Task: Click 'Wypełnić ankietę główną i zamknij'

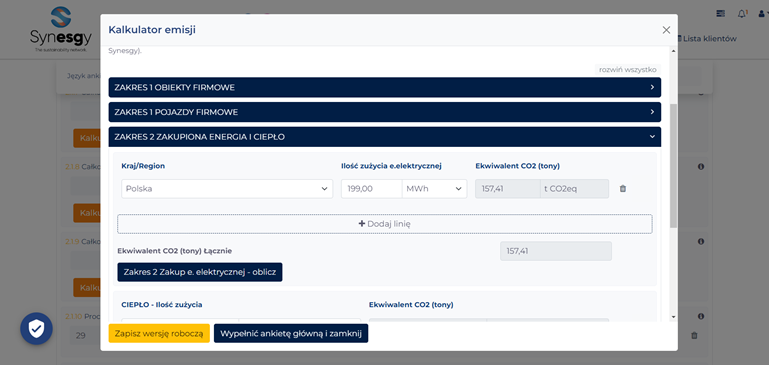Action: [291, 333]
